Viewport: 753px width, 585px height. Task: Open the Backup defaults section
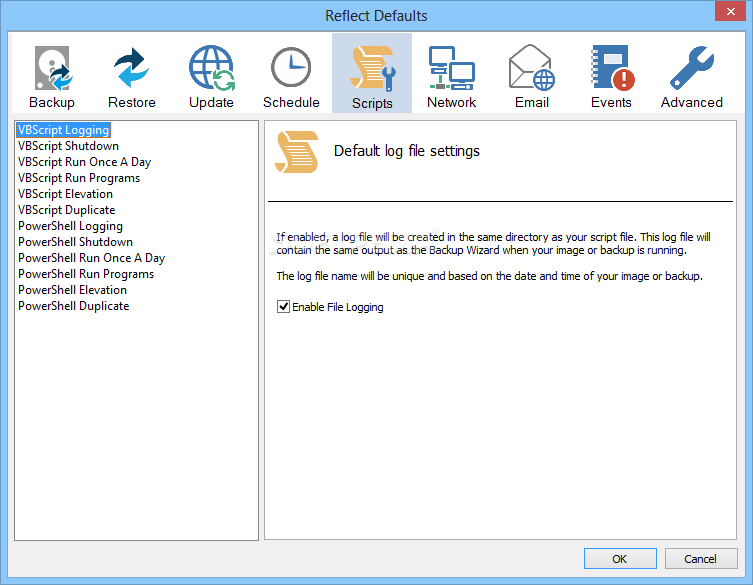click(x=52, y=74)
